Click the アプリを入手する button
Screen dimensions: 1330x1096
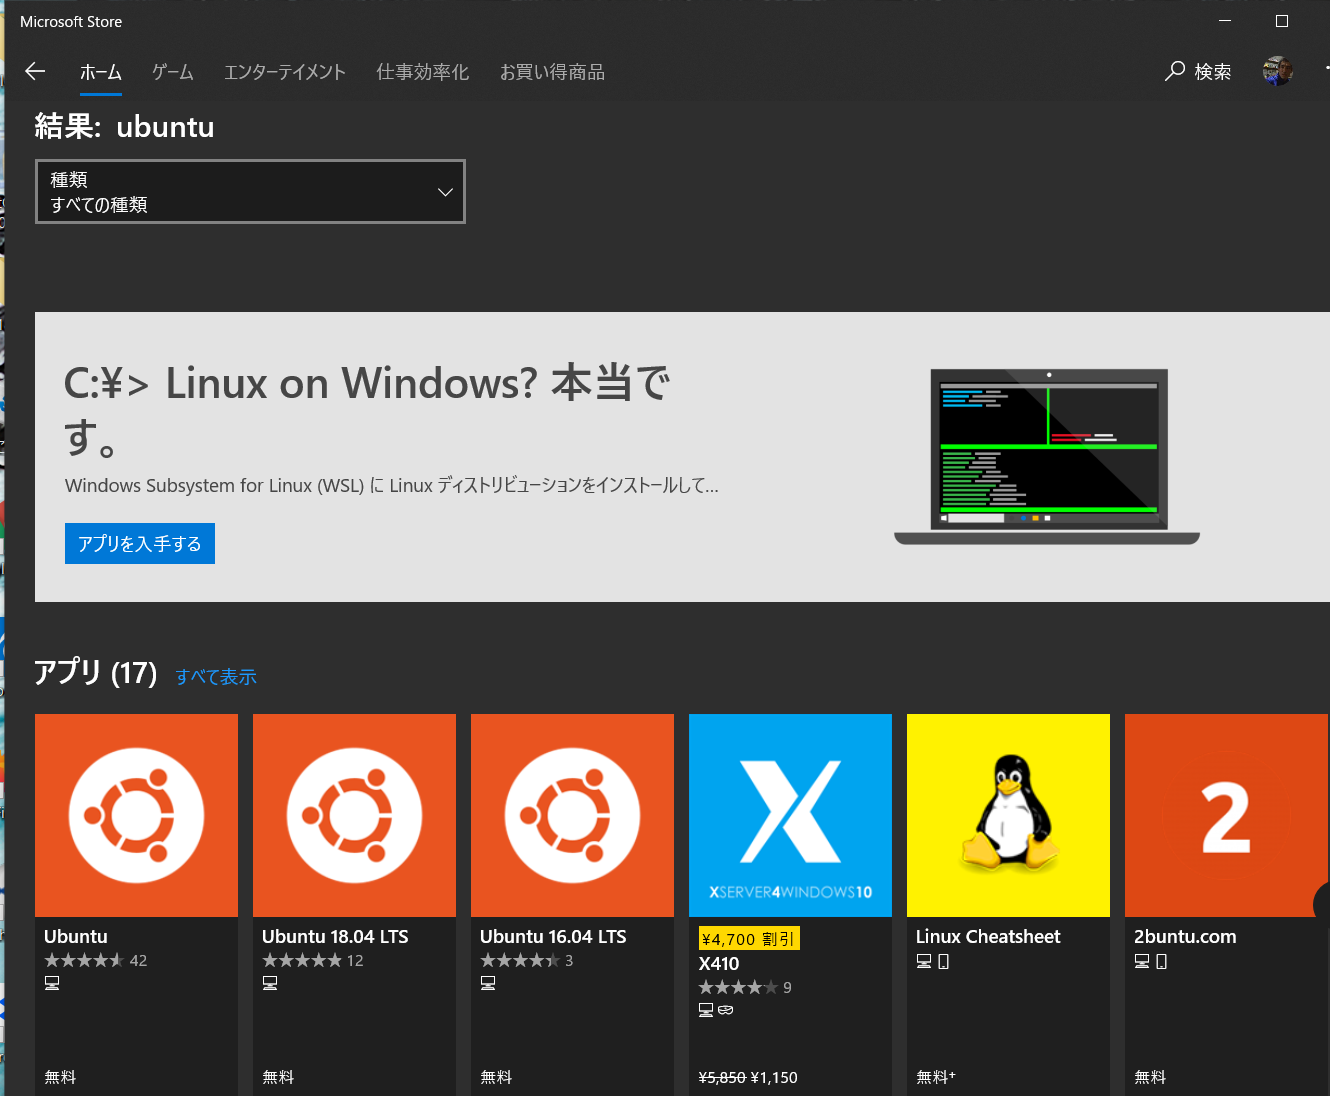[x=140, y=544]
